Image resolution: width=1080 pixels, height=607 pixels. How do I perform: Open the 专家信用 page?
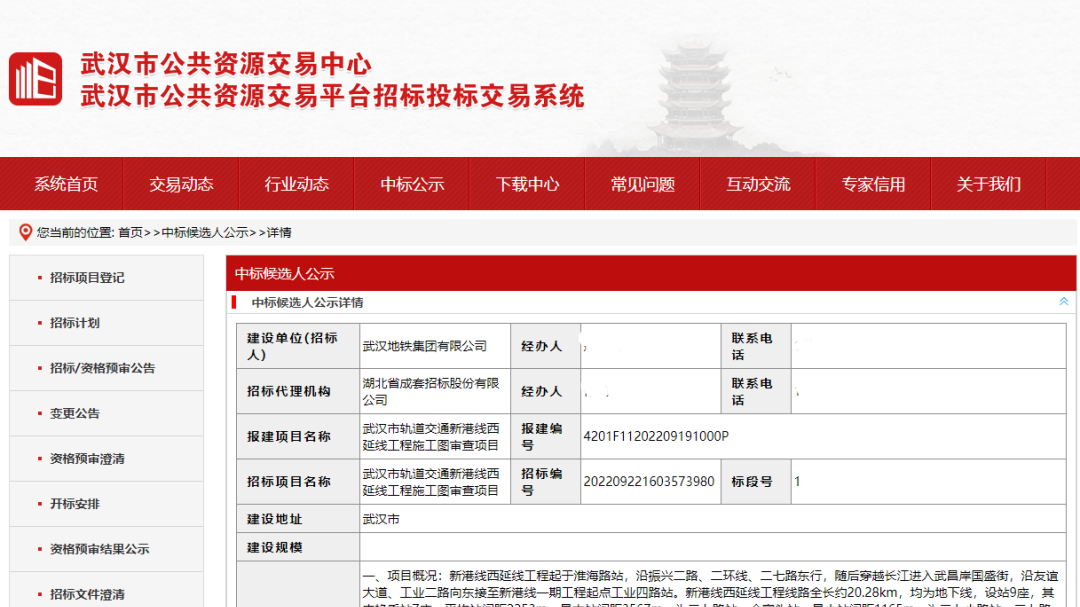pyautogui.click(x=873, y=184)
